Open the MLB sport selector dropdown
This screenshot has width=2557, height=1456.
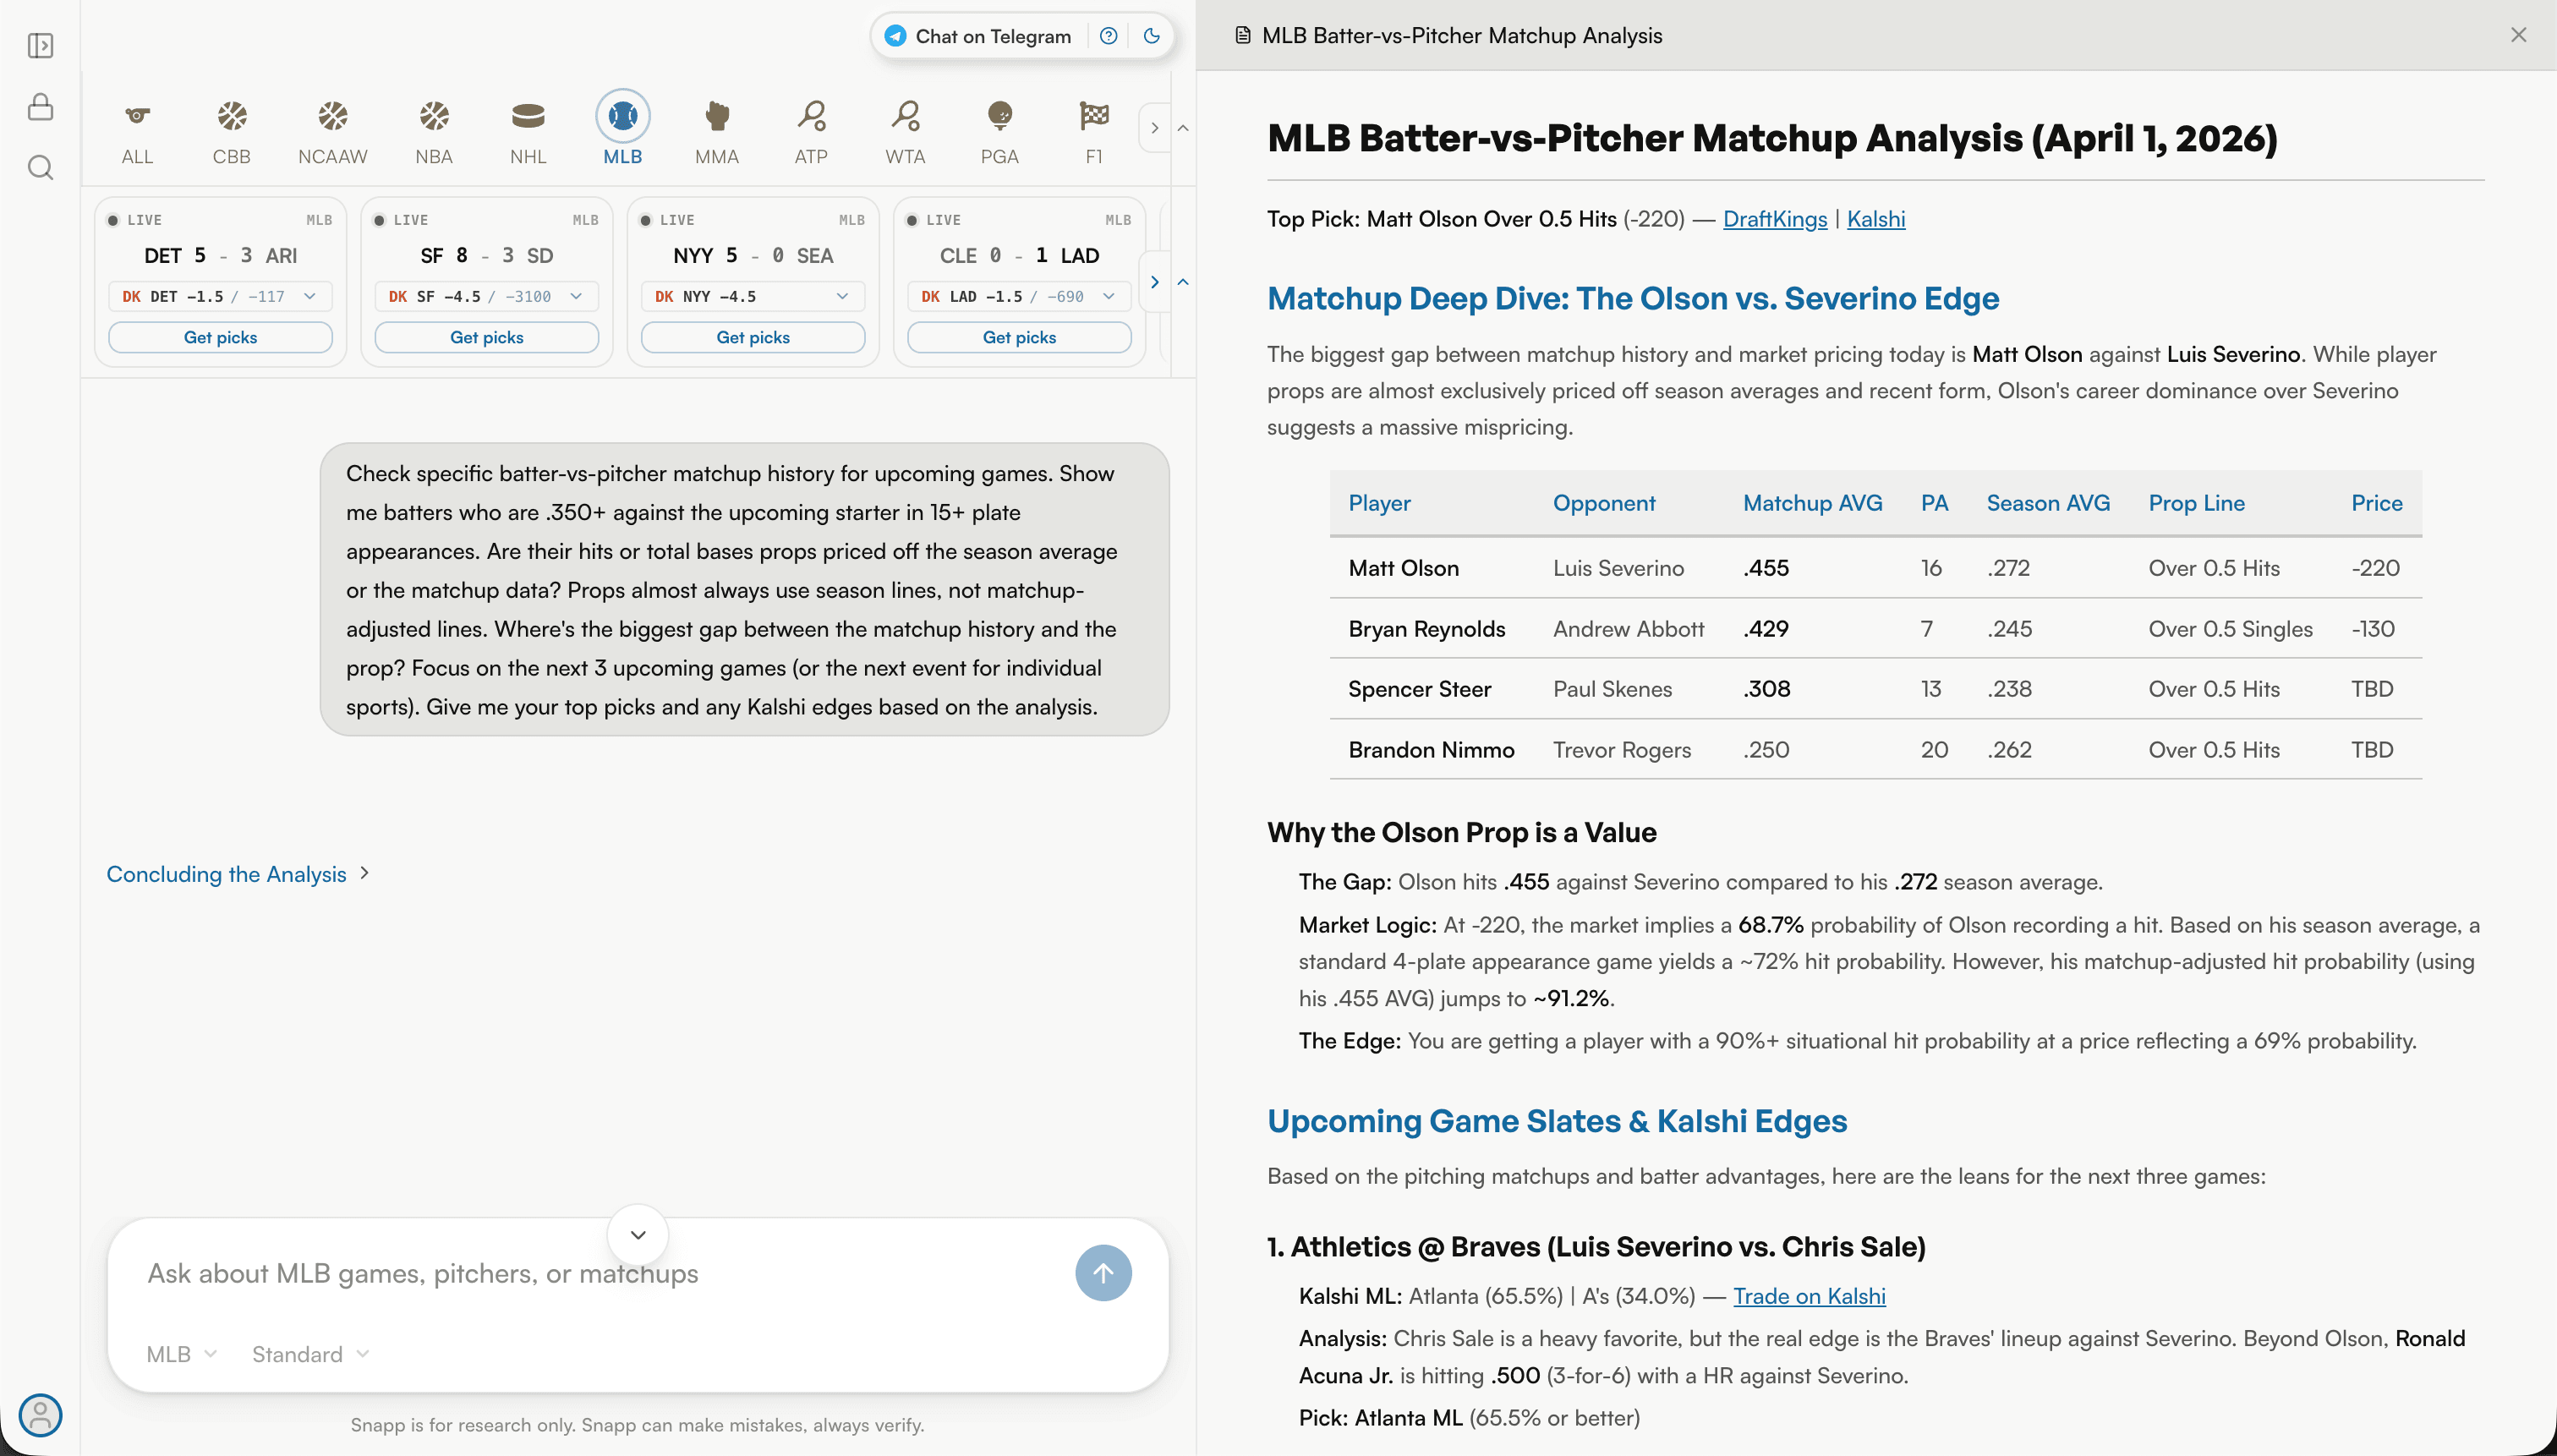coord(181,1354)
